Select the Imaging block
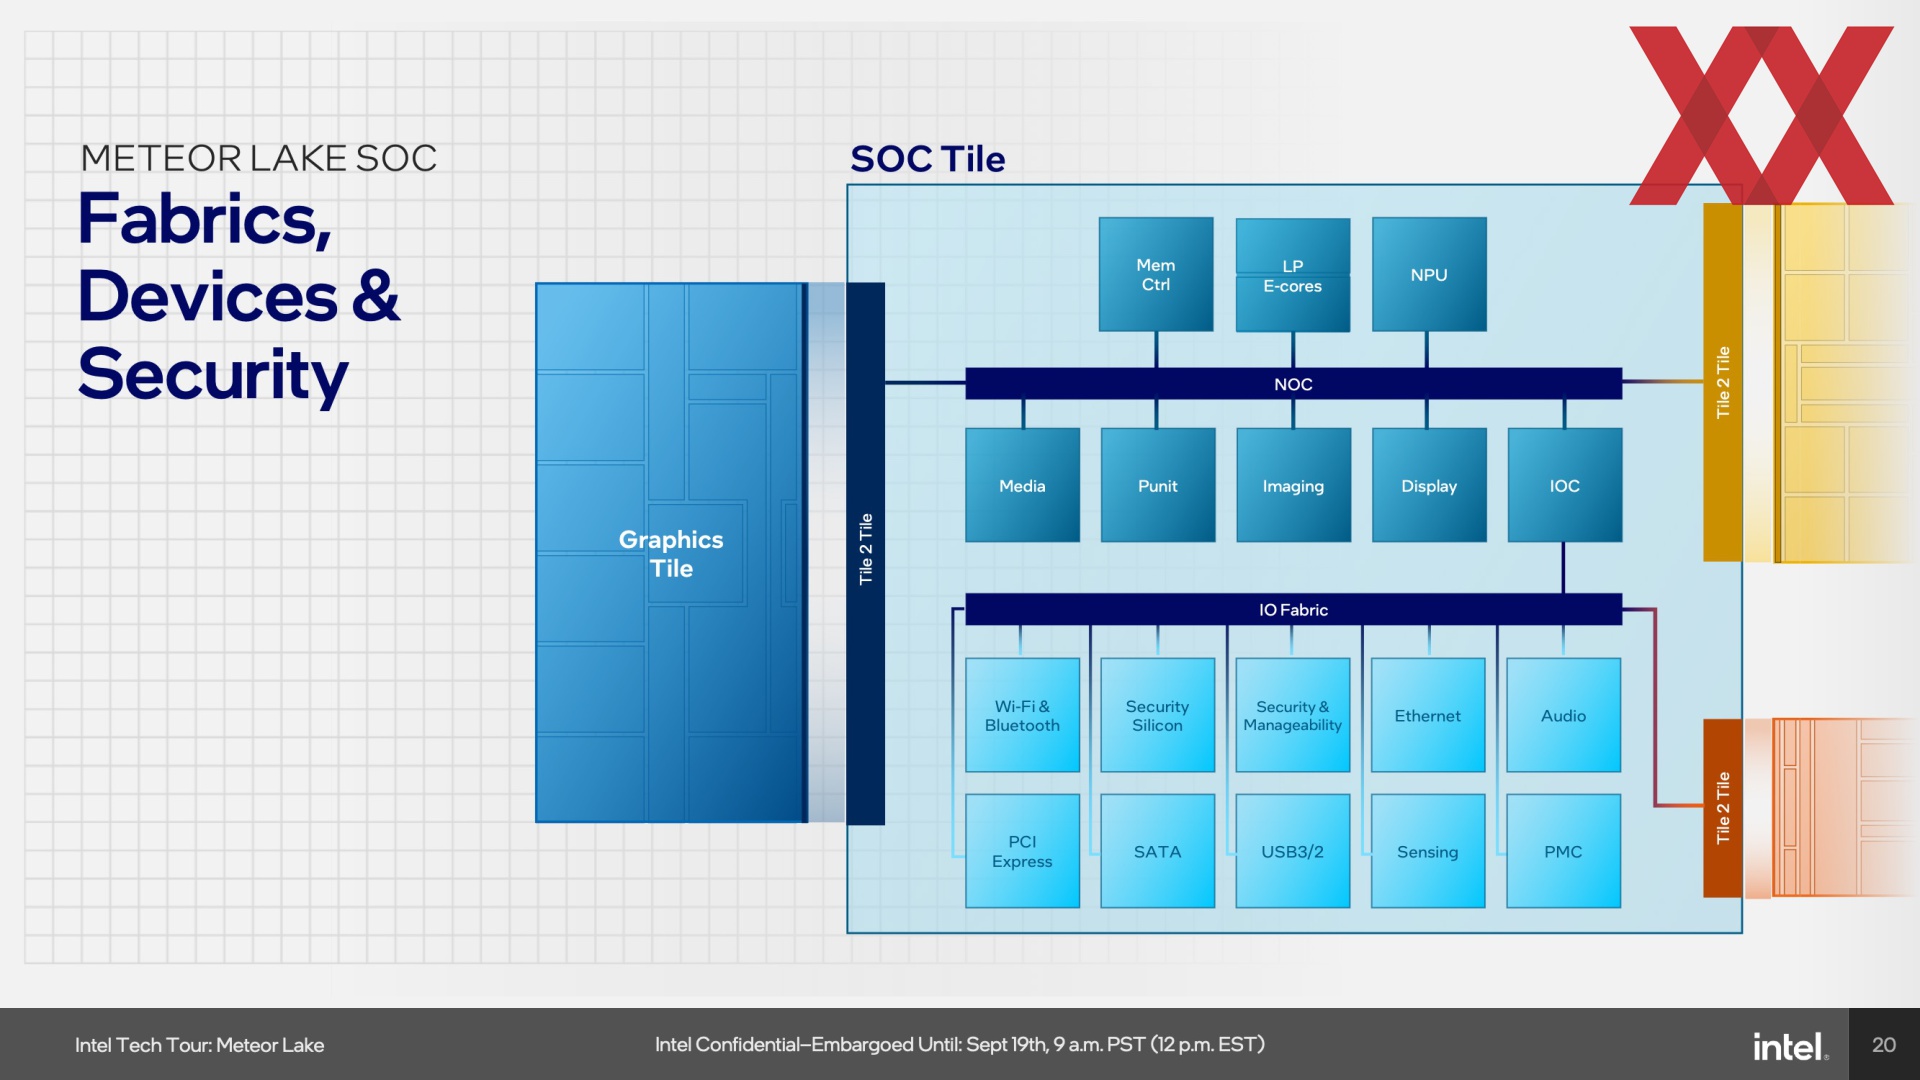 coord(1293,485)
